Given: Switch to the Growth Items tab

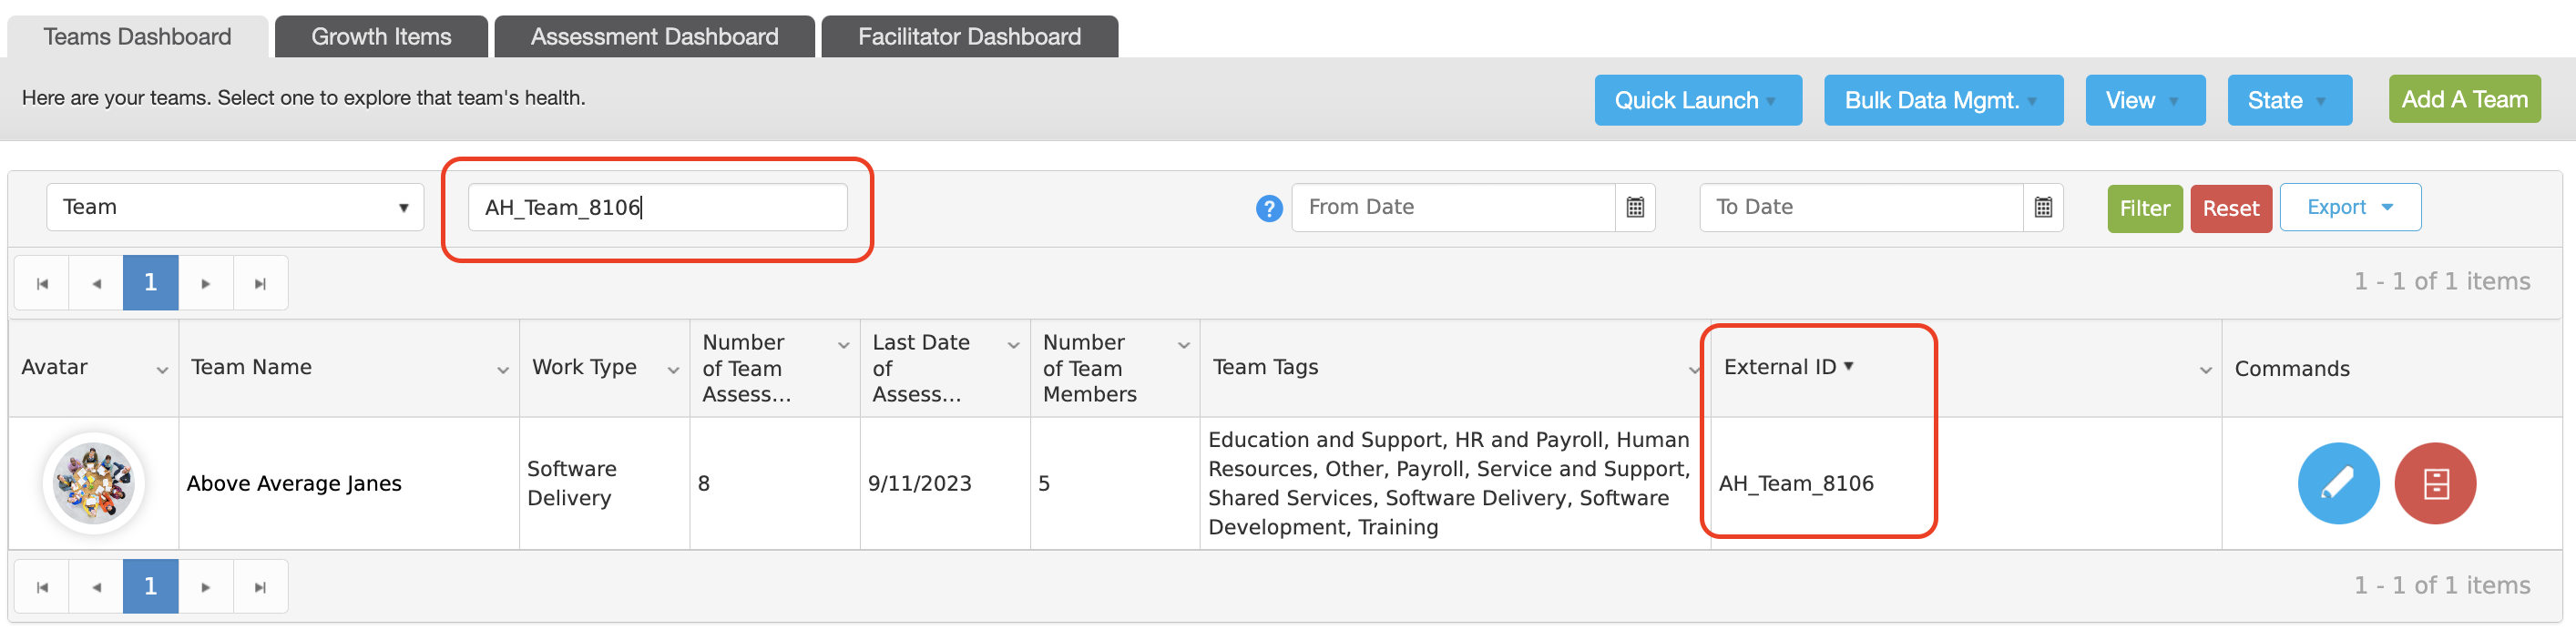Looking at the screenshot, I should [381, 37].
